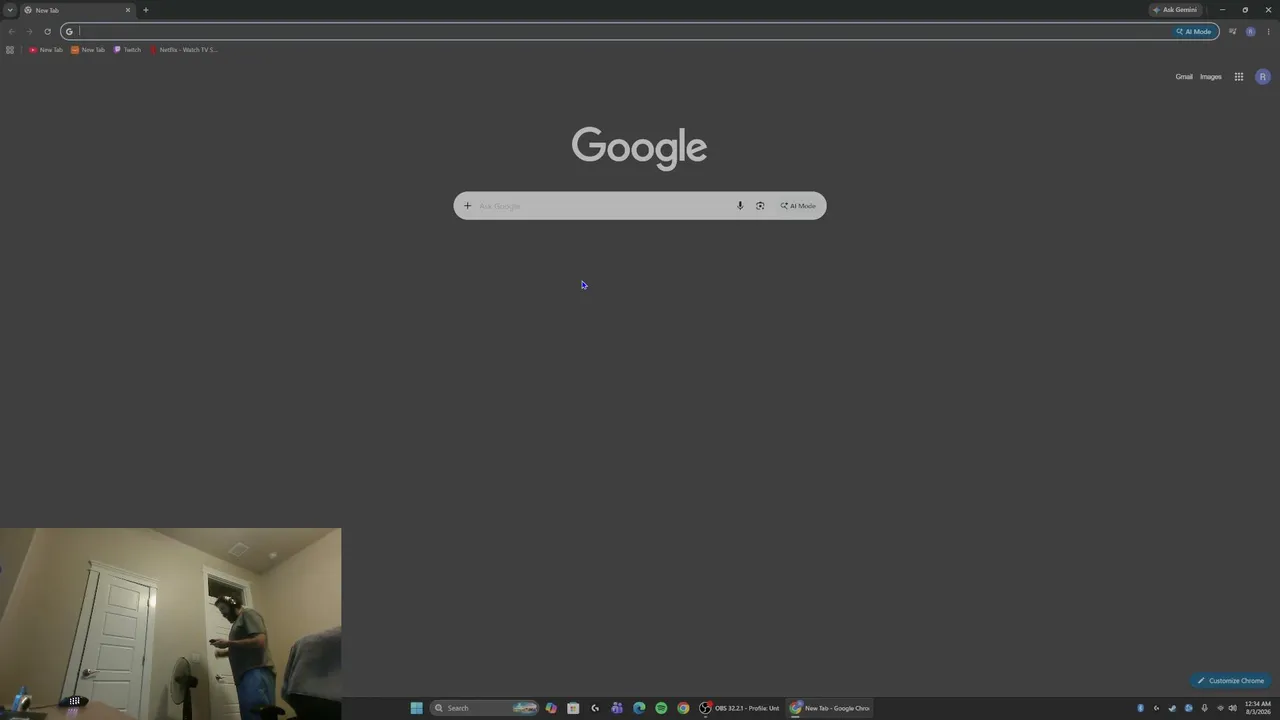The image size is (1280, 720).
Task: Go forward using the forward arrow
Action: tap(29, 31)
